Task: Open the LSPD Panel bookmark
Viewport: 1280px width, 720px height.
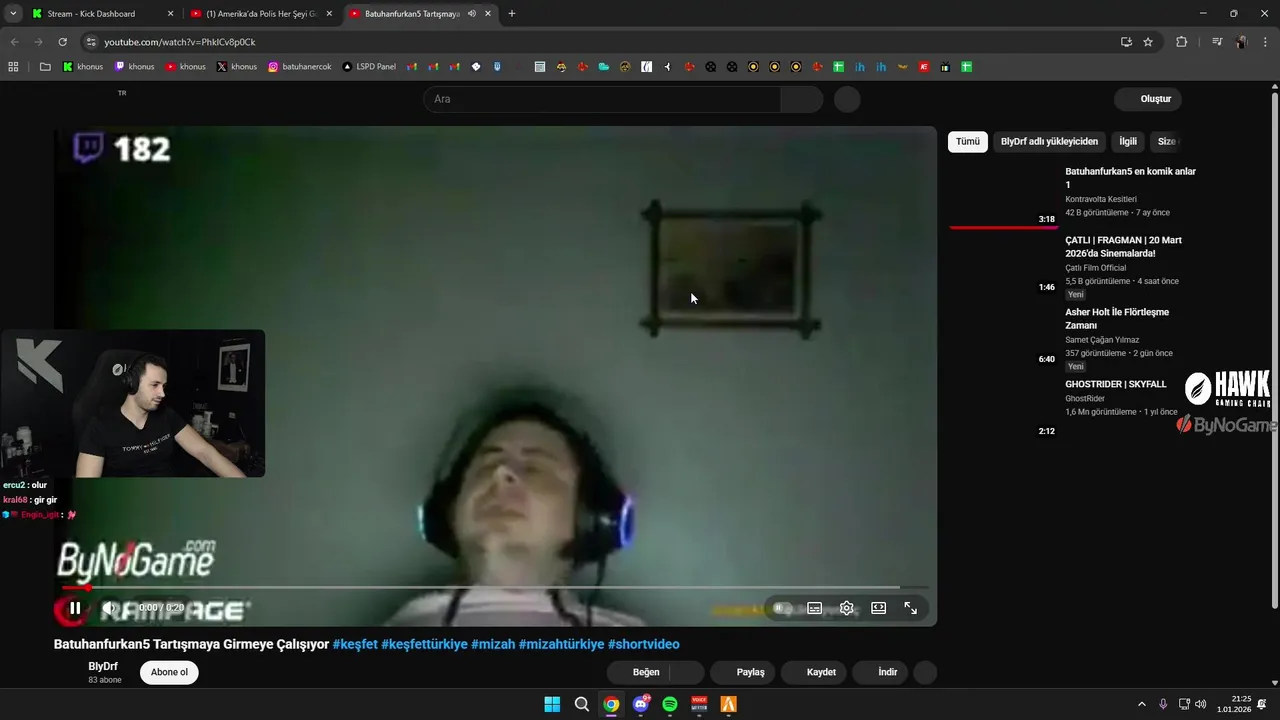Action: tap(369, 67)
